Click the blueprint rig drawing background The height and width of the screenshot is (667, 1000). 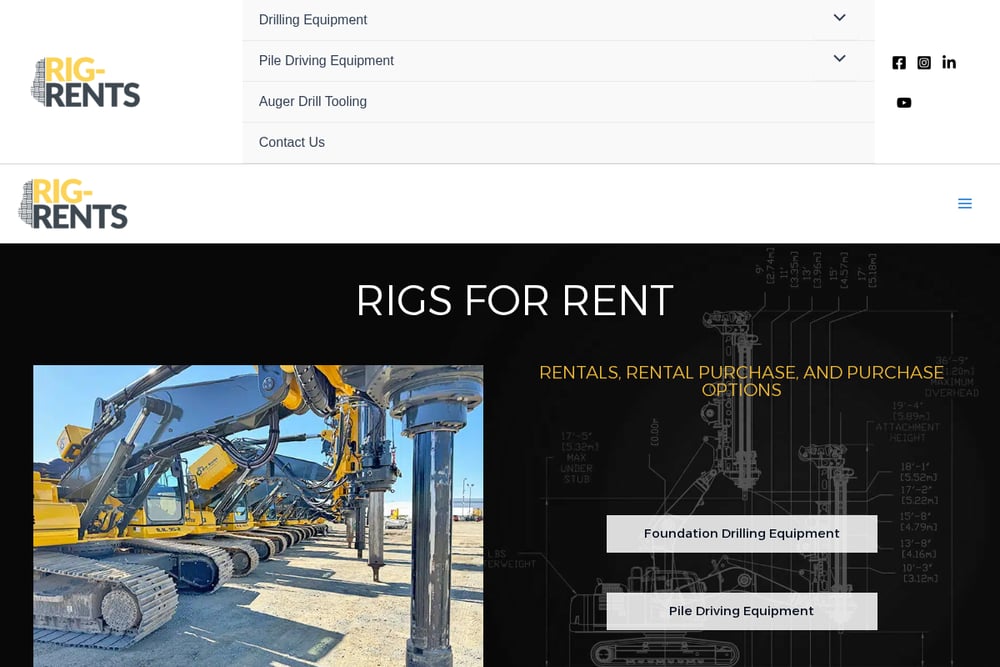point(740,459)
